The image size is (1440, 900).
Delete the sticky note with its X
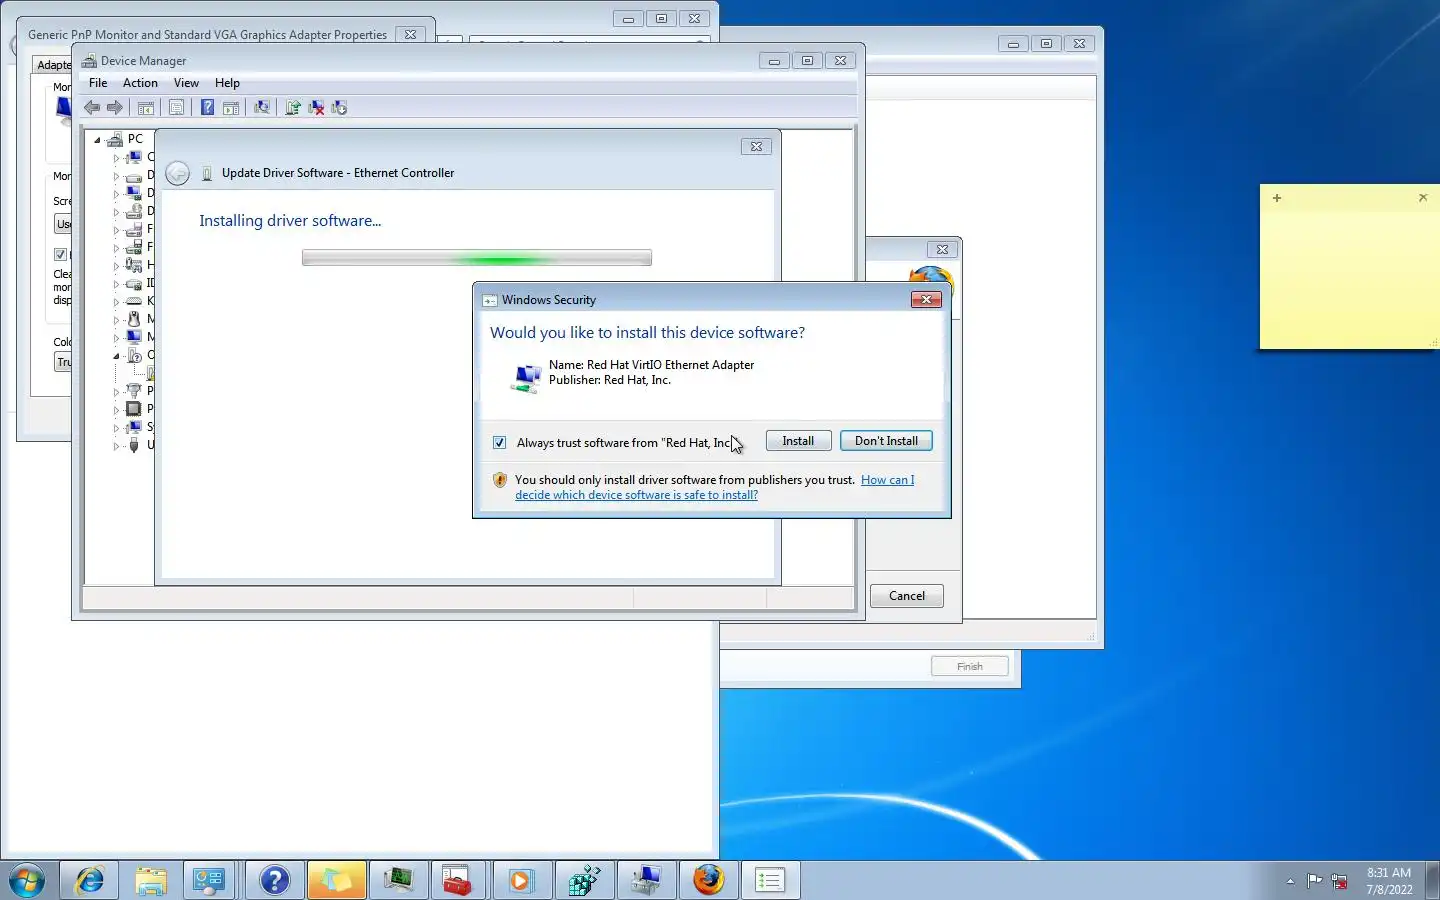1423,198
